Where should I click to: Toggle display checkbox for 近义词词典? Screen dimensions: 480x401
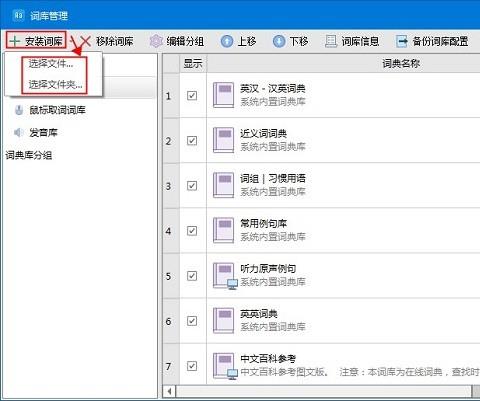(x=192, y=141)
